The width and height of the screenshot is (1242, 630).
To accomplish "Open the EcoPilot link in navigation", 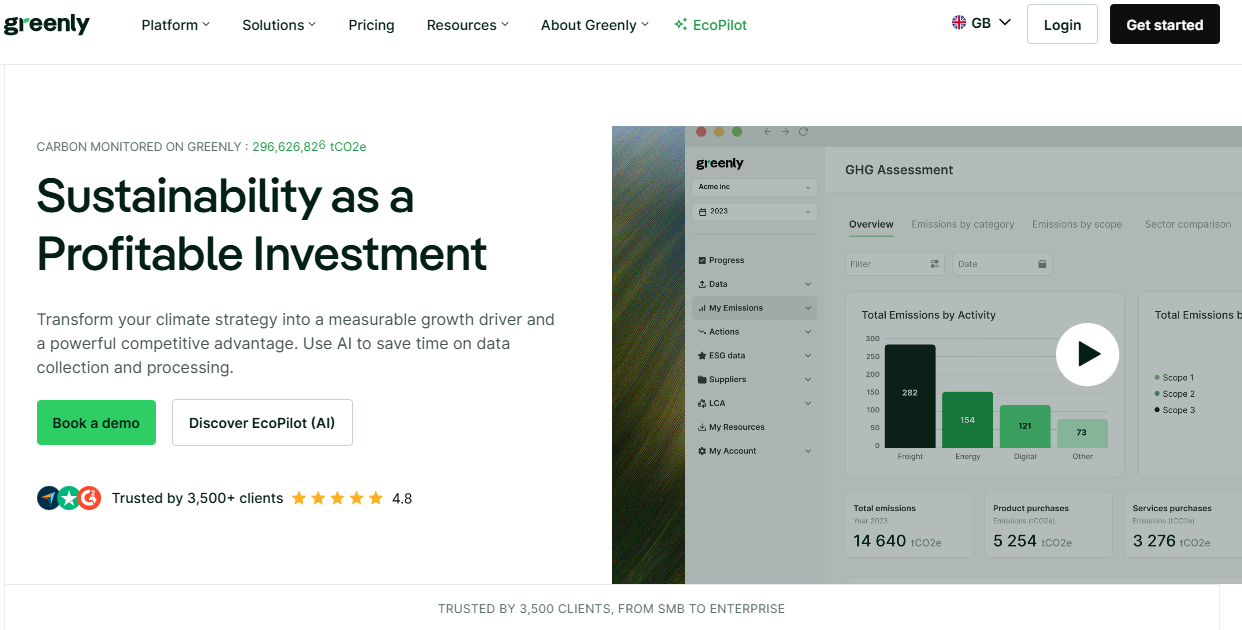I will (x=710, y=25).
